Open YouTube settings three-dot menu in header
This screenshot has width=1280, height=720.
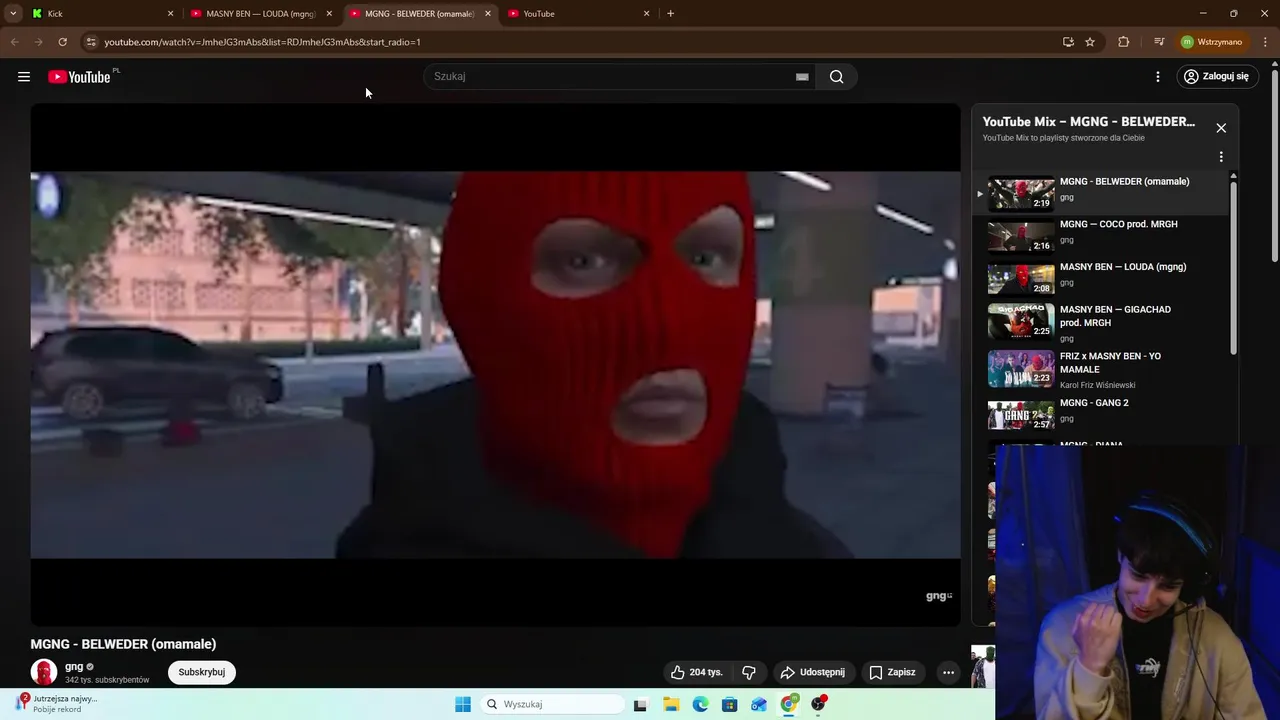[1158, 77]
